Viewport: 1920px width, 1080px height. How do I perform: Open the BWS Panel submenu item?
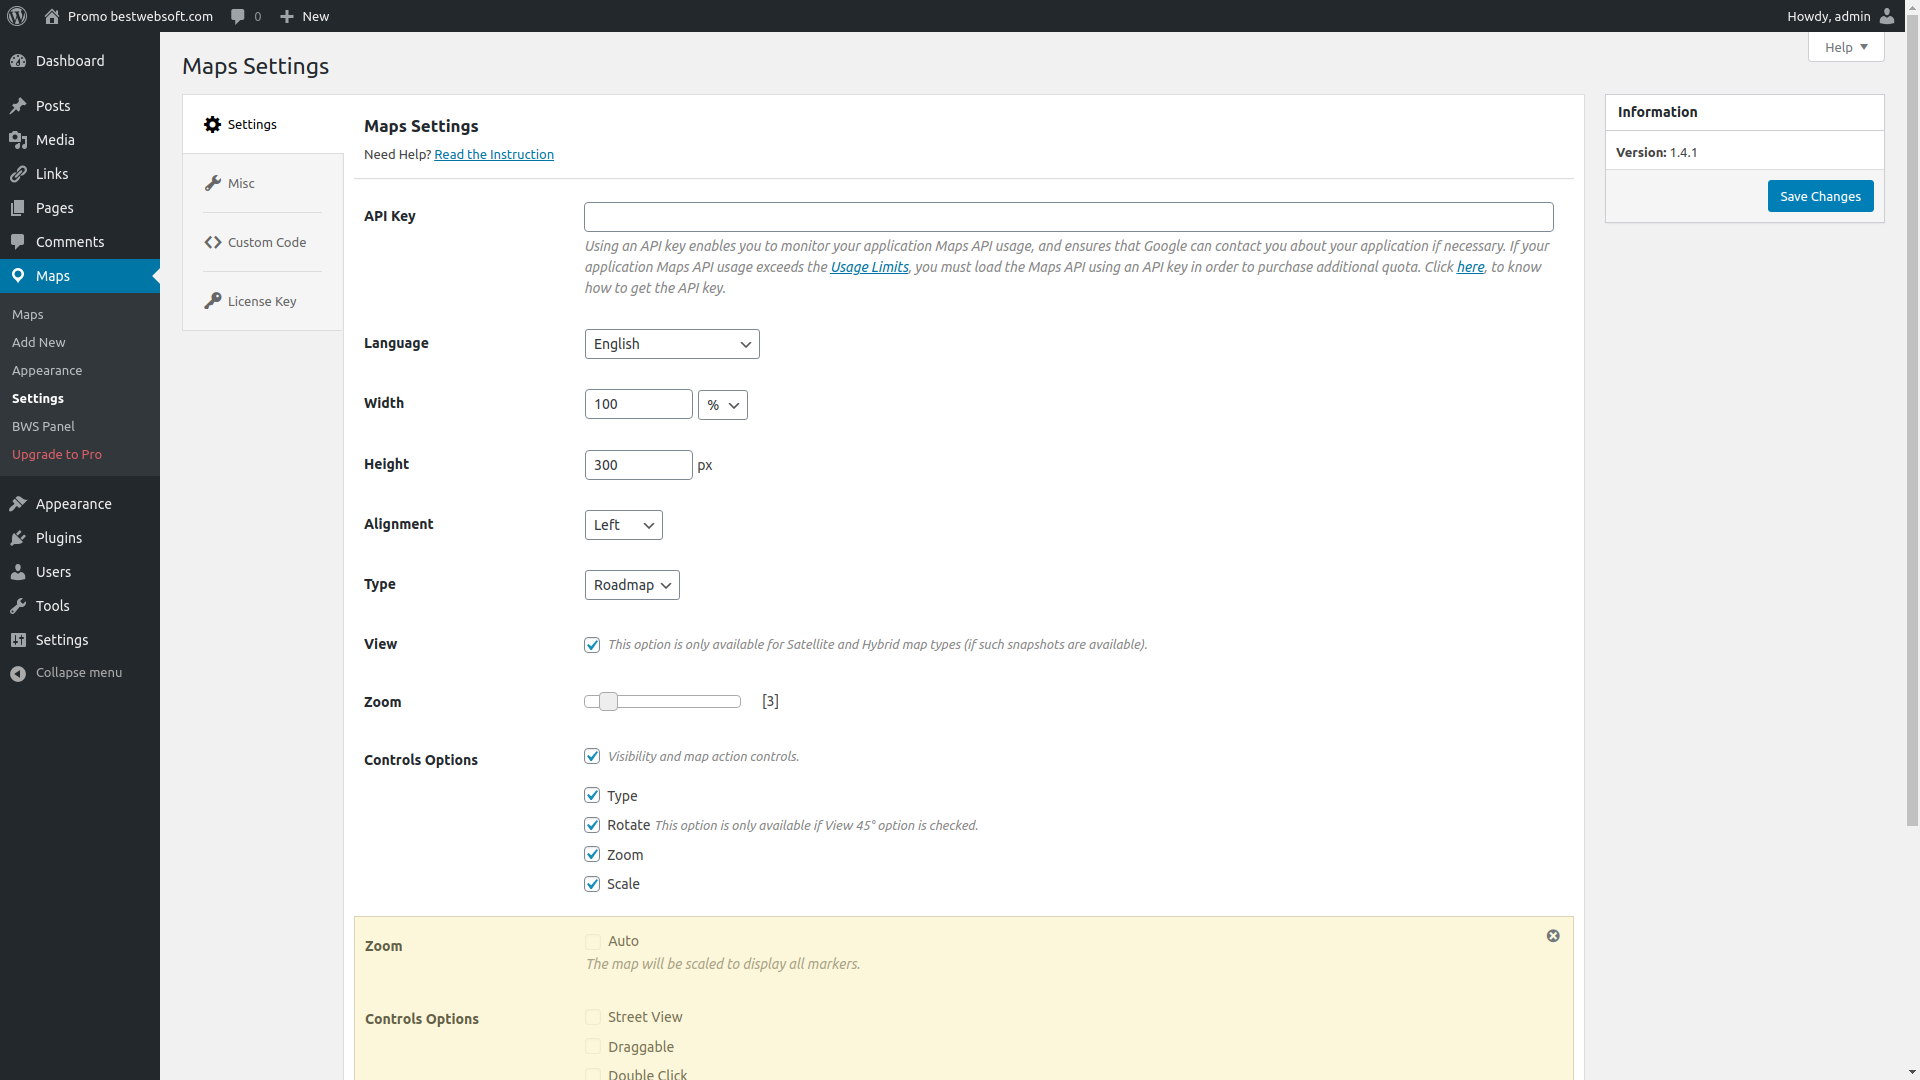tap(43, 426)
